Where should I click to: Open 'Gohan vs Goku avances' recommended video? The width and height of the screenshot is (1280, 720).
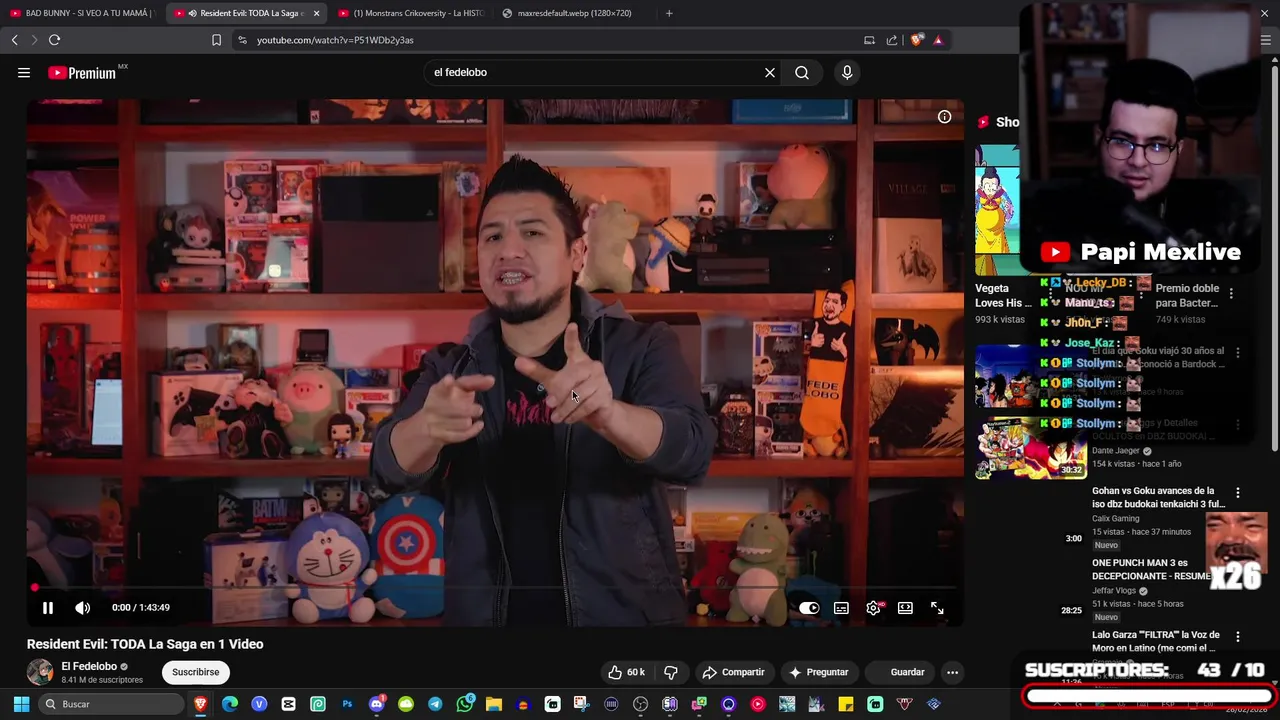(x=1158, y=497)
